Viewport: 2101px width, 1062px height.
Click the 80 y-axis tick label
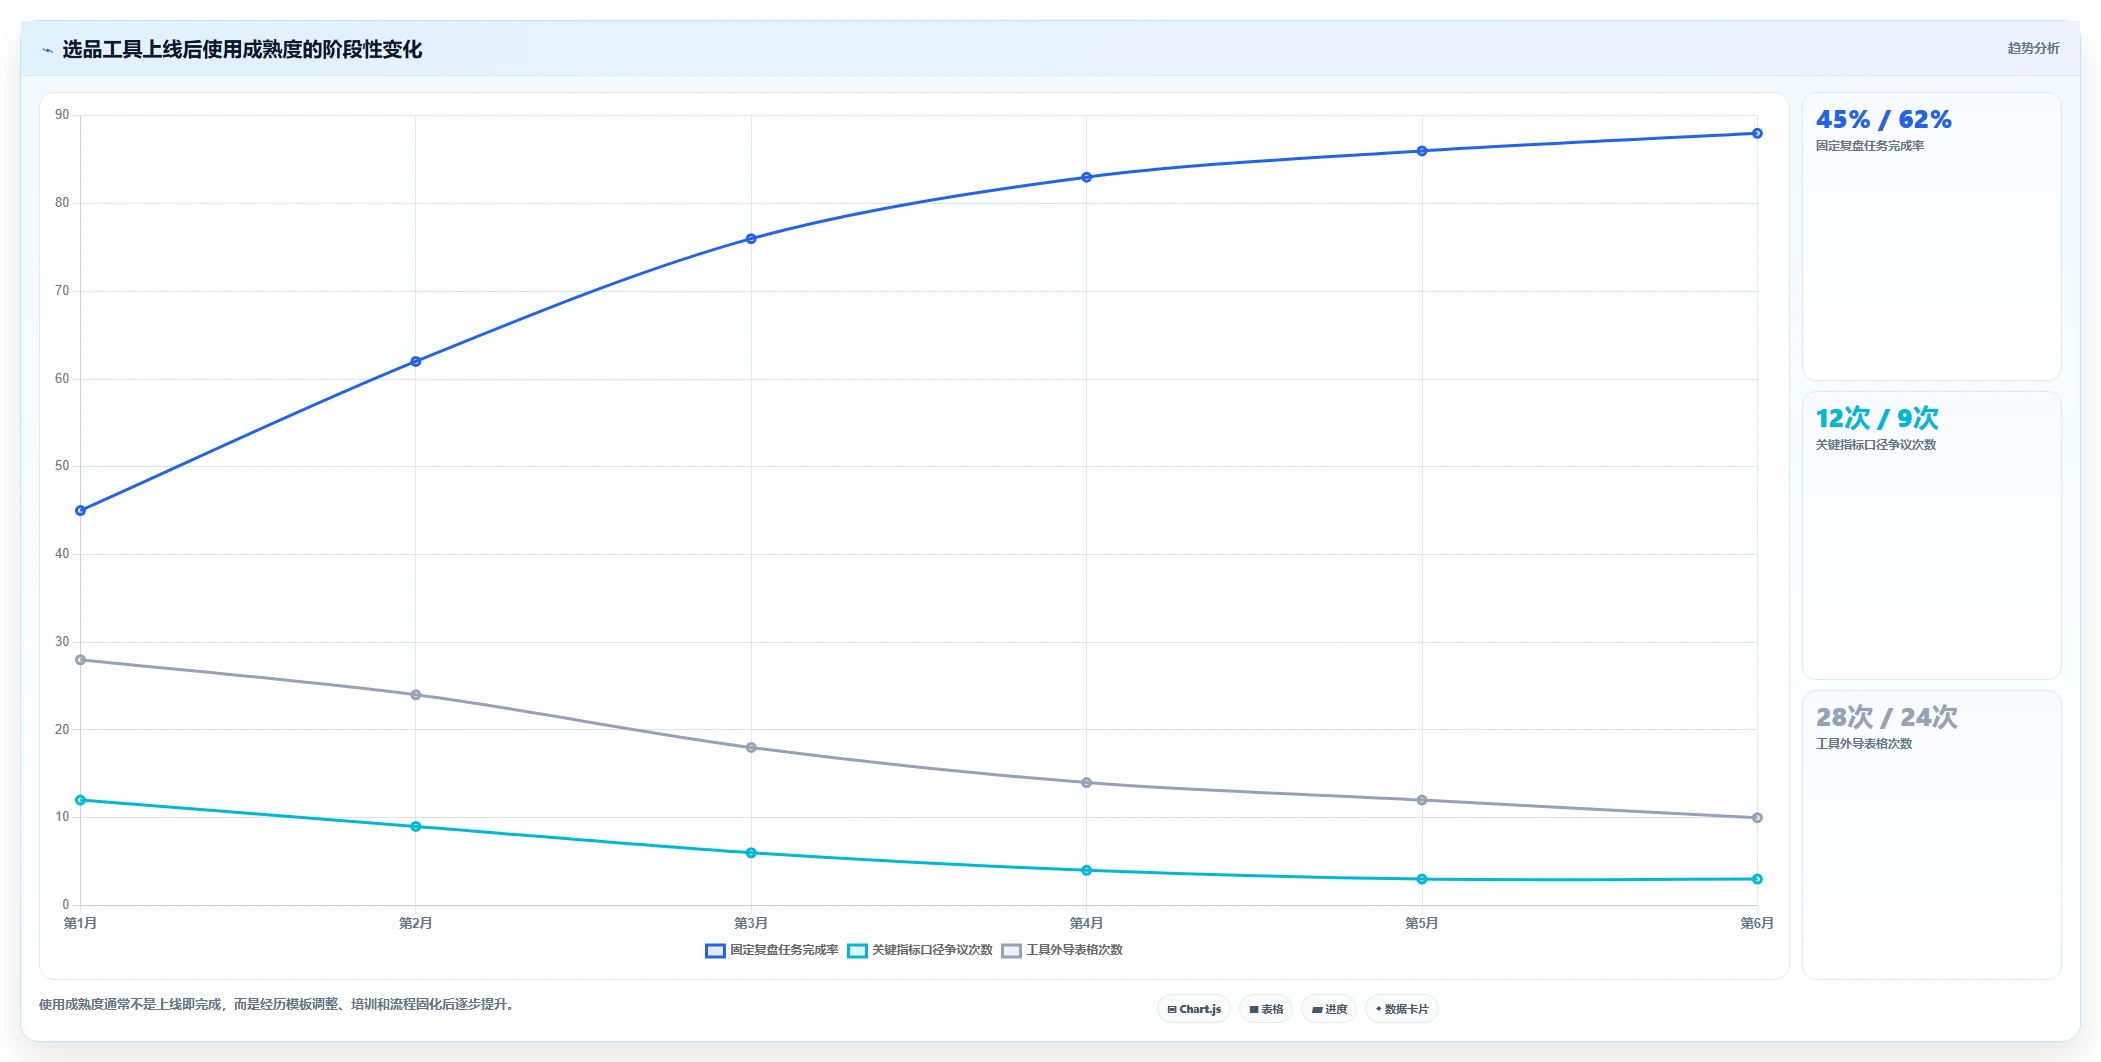(63, 203)
